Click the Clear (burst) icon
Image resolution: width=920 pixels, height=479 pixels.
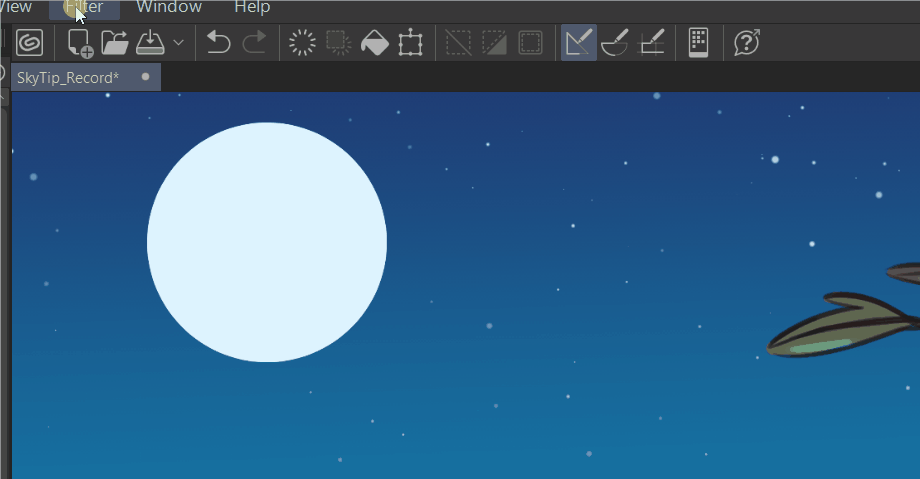pos(302,43)
